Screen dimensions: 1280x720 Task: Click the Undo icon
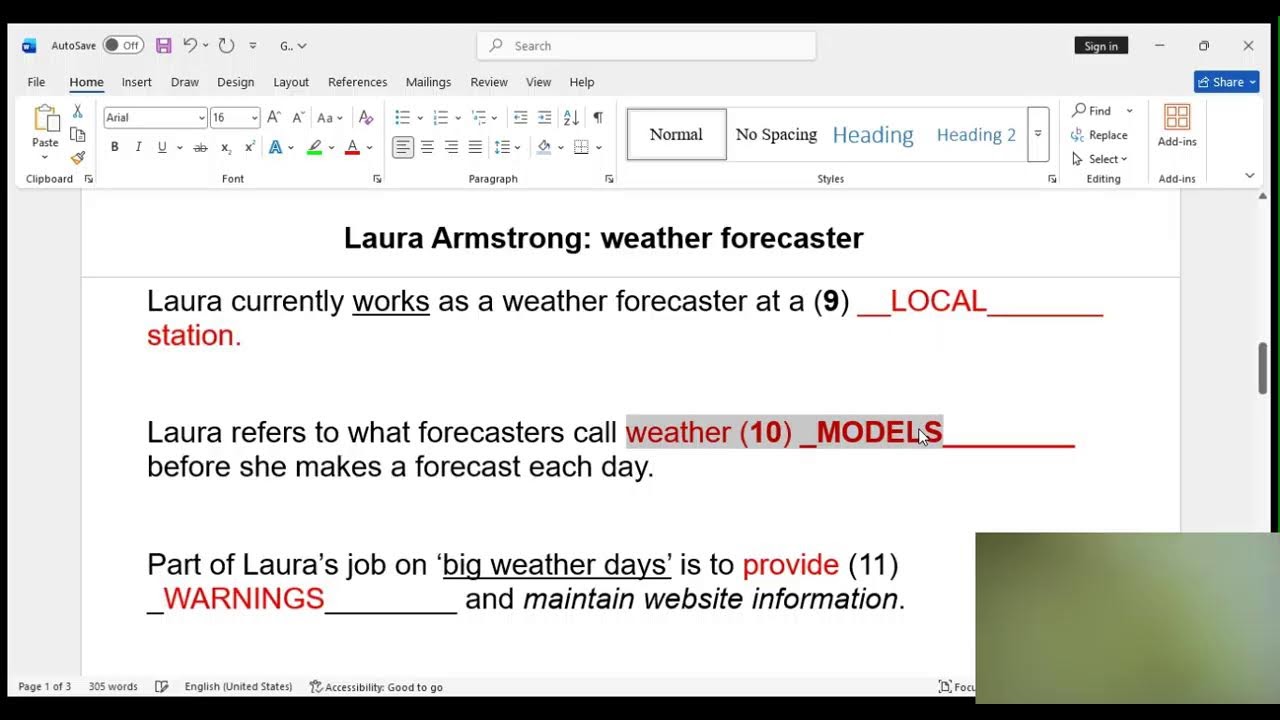point(190,46)
